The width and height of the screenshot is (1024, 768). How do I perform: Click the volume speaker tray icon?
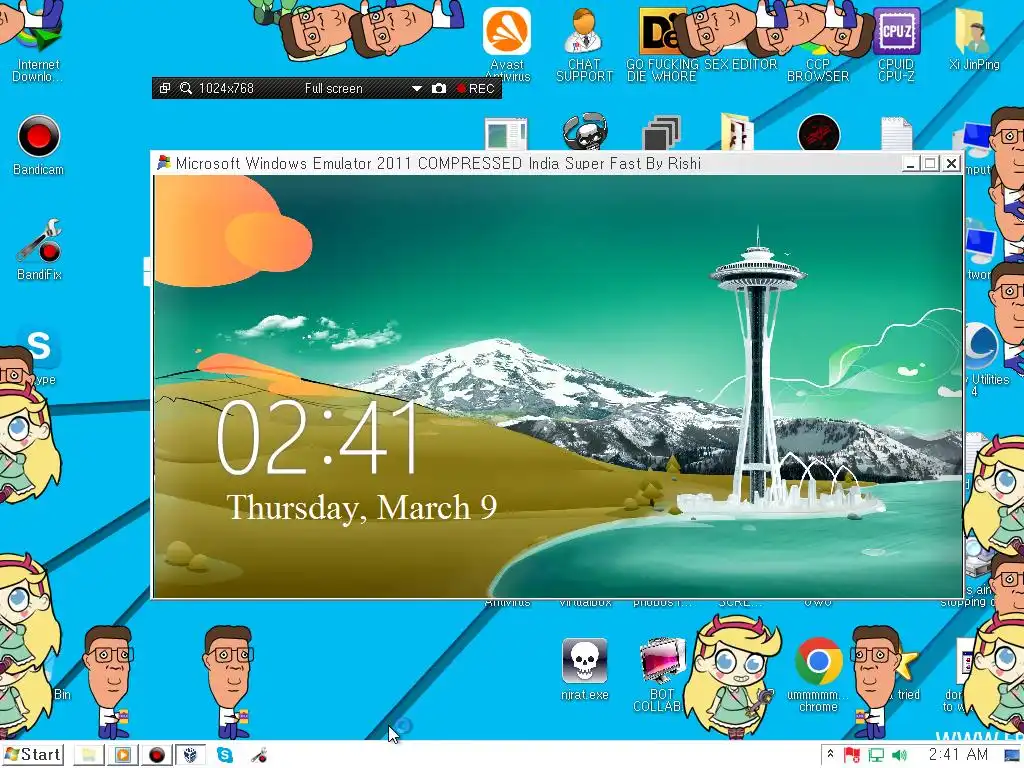coord(899,756)
